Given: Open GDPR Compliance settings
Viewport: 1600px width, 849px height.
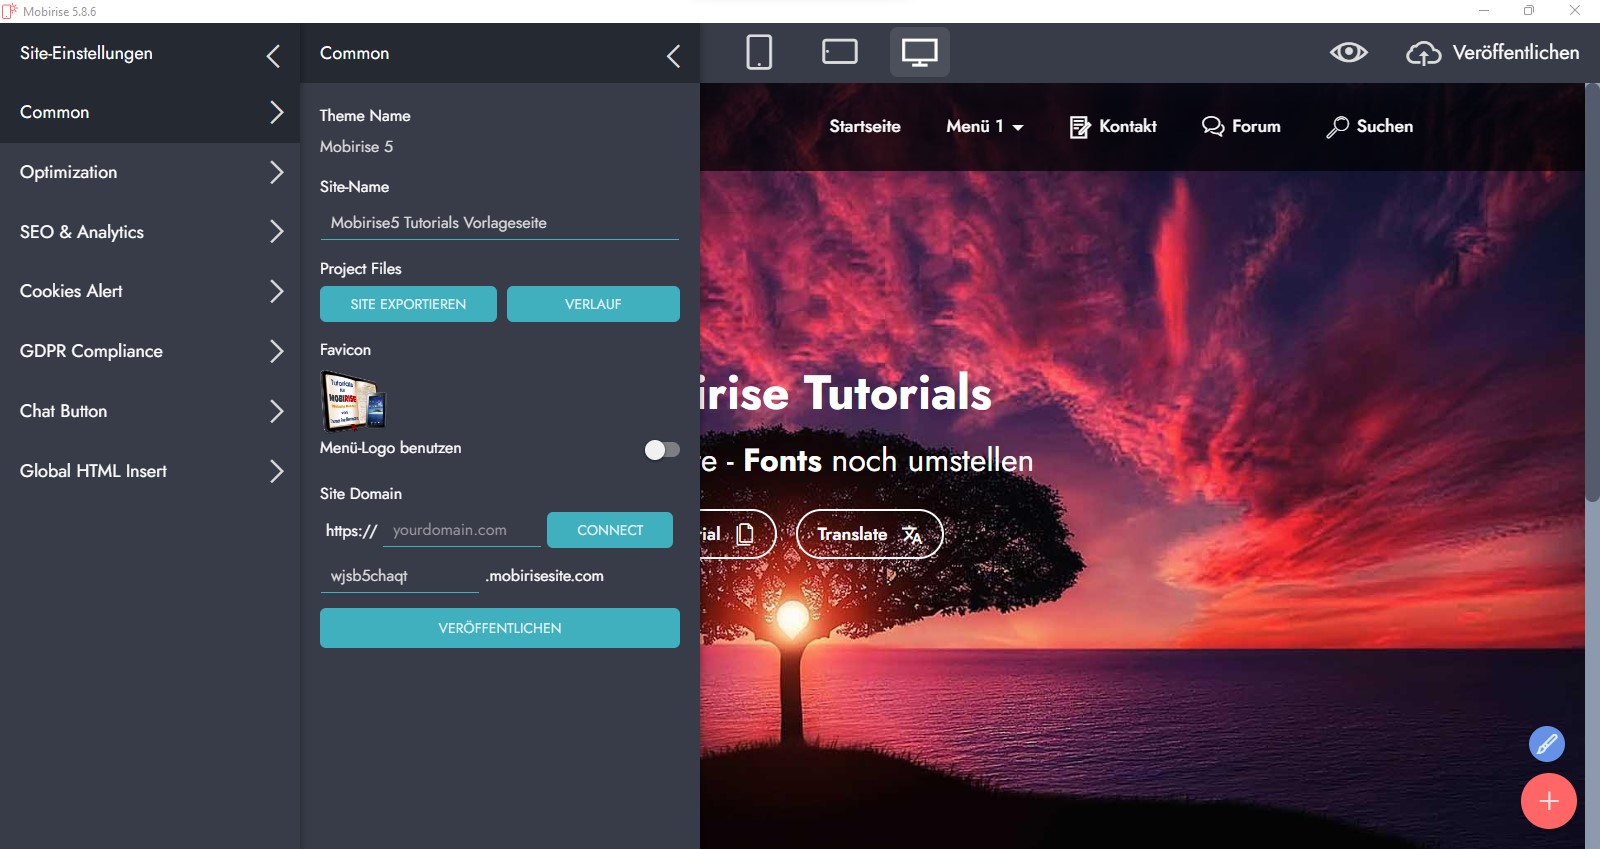Looking at the screenshot, I should click(x=150, y=351).
